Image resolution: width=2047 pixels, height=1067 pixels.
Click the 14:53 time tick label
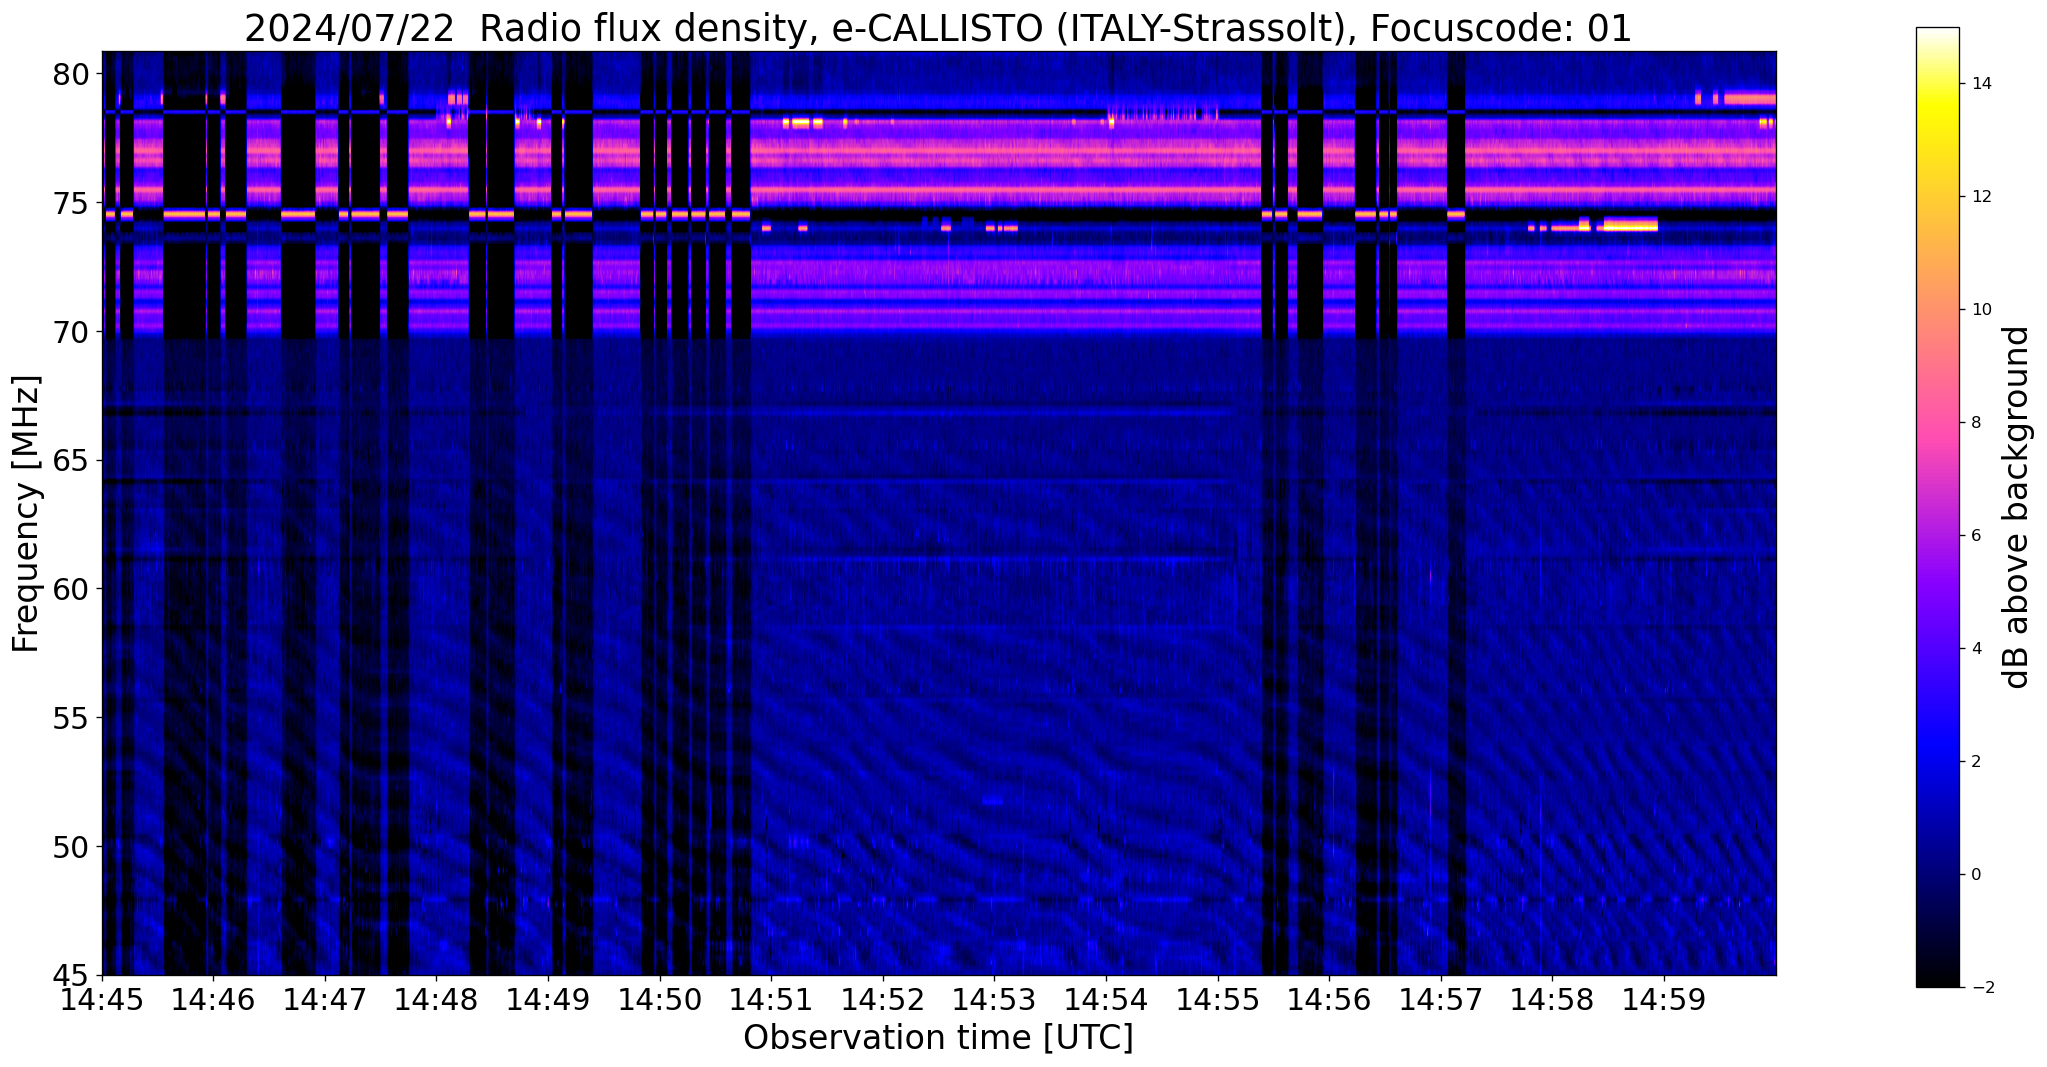pyautogui.click(x=995, y=999)
